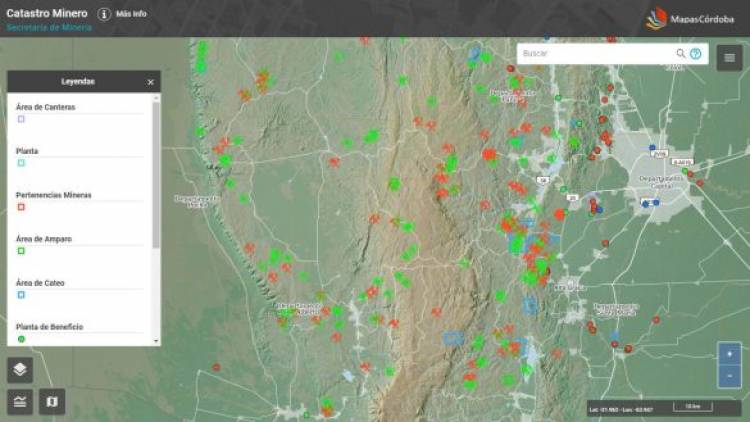750x422 pixels.
Task: Select the Pertenencias Mineras legend label
Action: [54, 195]
